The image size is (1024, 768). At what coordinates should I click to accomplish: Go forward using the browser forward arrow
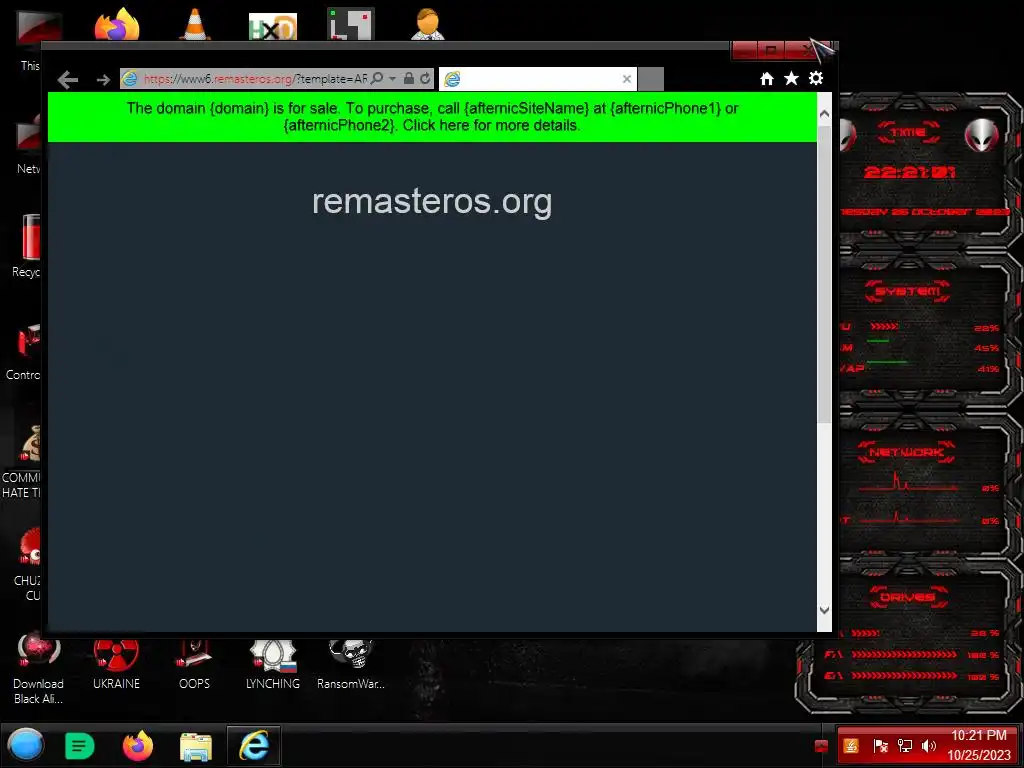click(103, 80)
